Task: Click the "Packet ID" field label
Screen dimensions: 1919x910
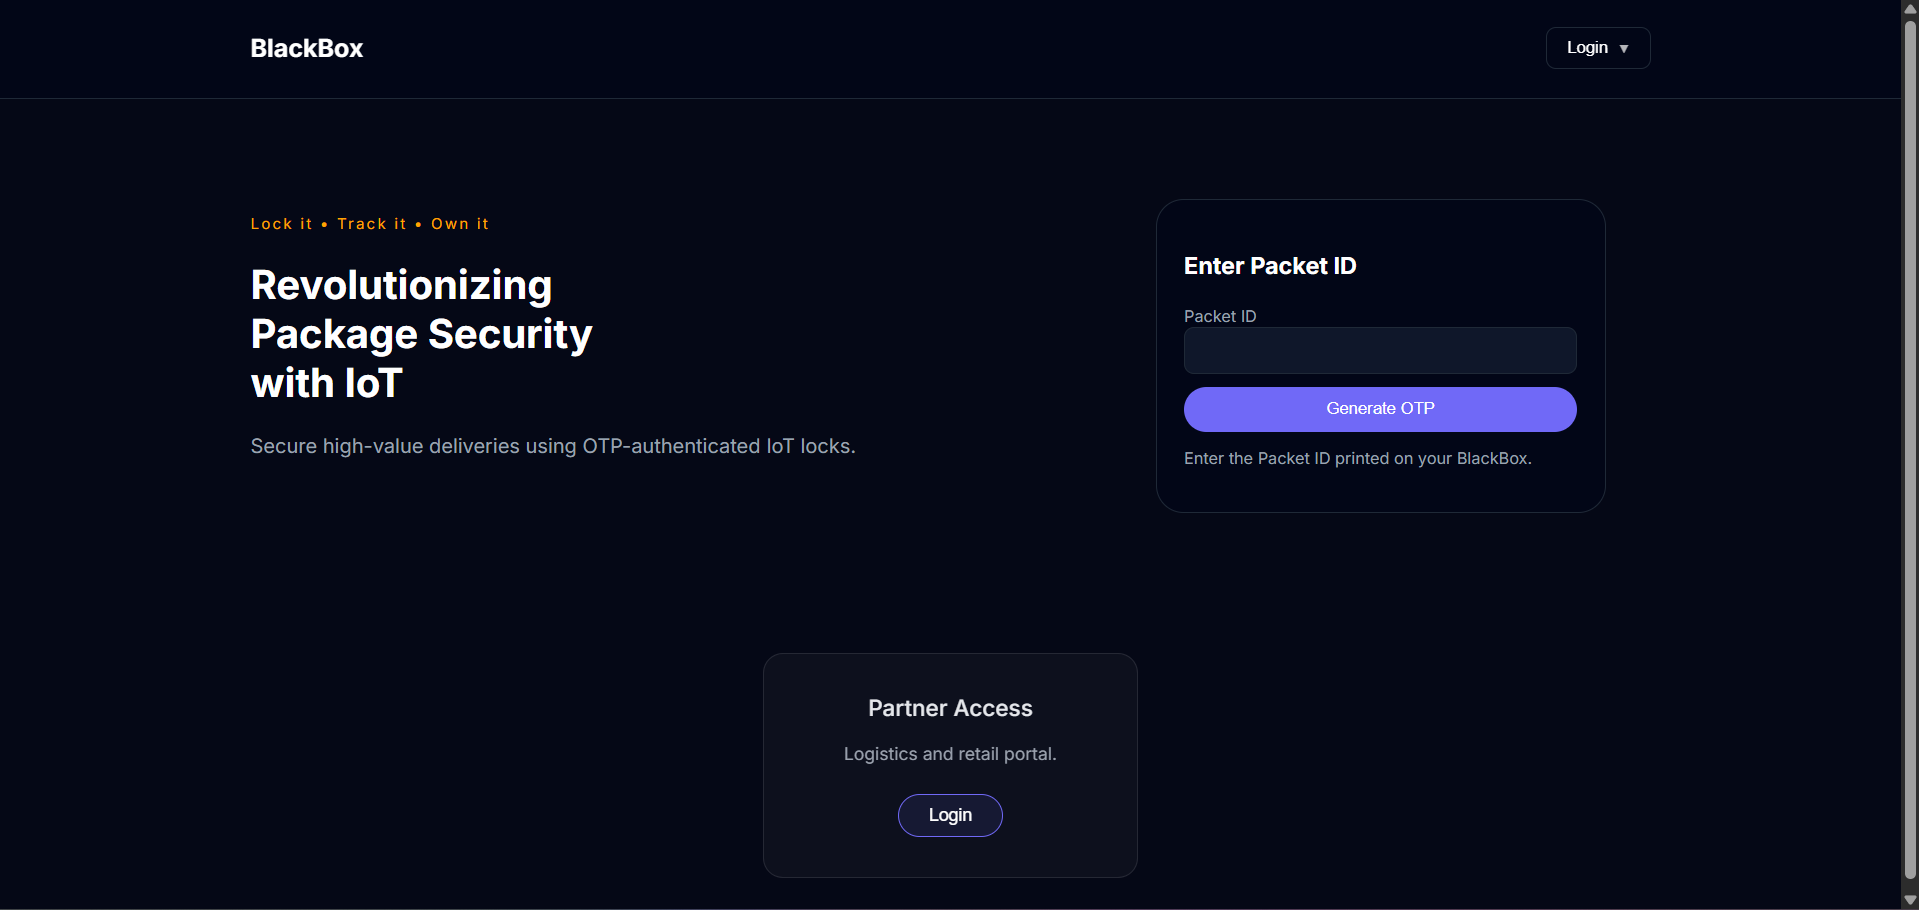Action: 1219,316
